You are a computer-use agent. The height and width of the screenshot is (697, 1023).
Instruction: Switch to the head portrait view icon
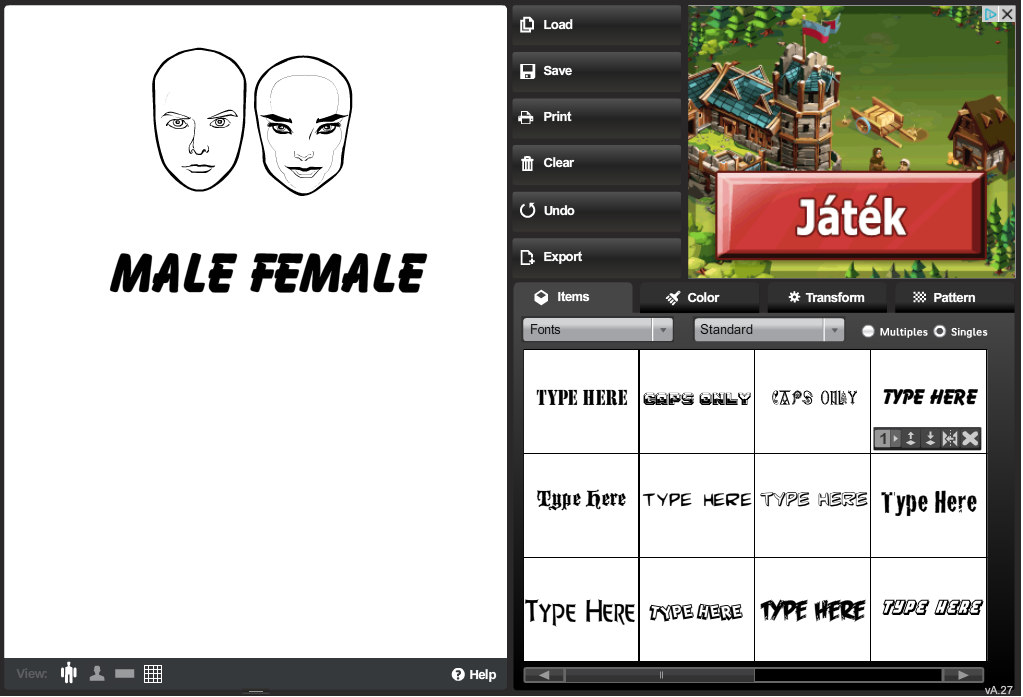(97, 673)
